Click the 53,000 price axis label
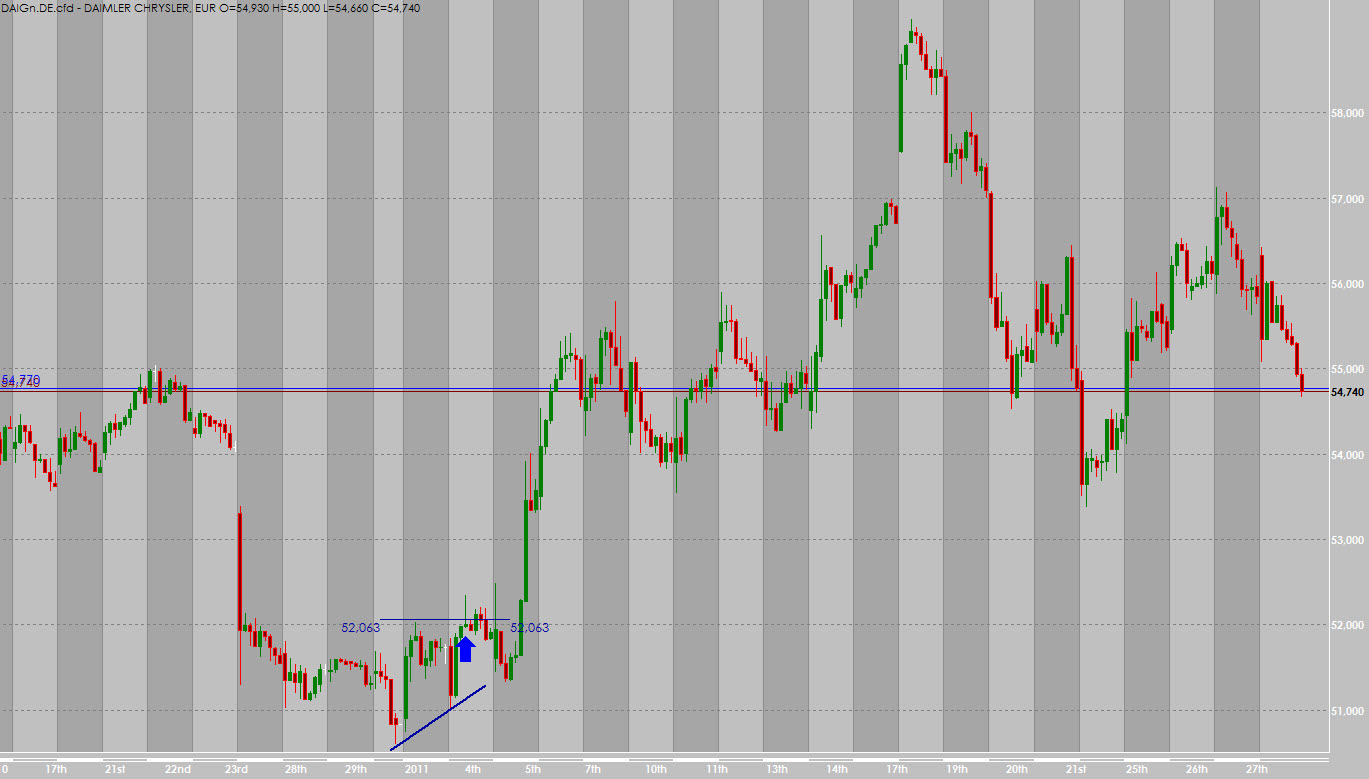 click(1350, 540)
